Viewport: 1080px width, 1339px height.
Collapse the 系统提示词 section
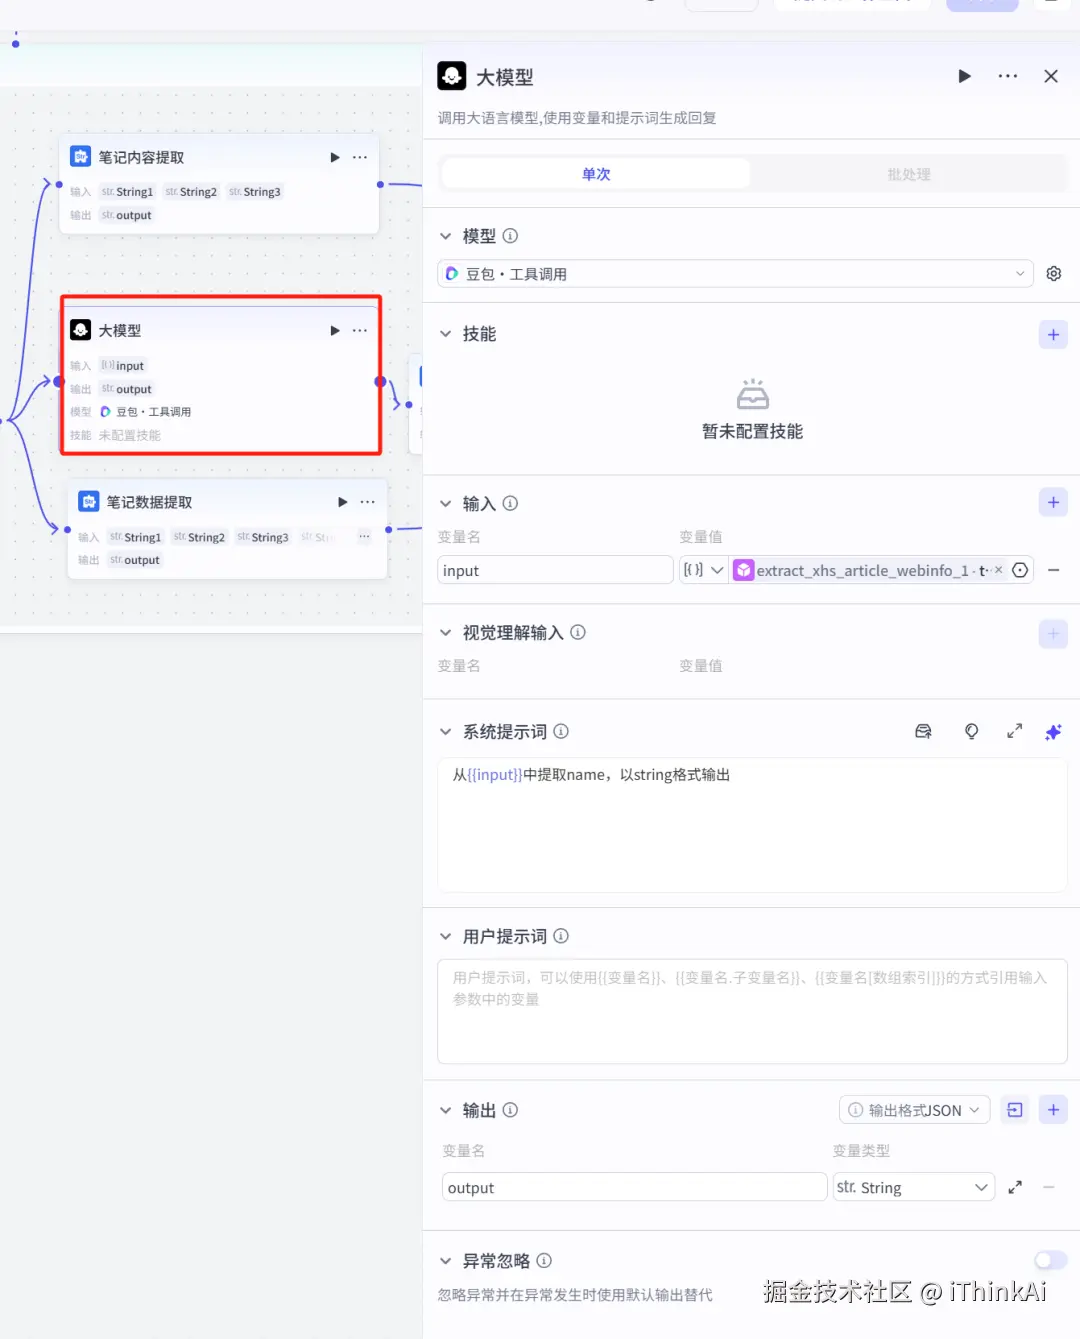(446, 731)
